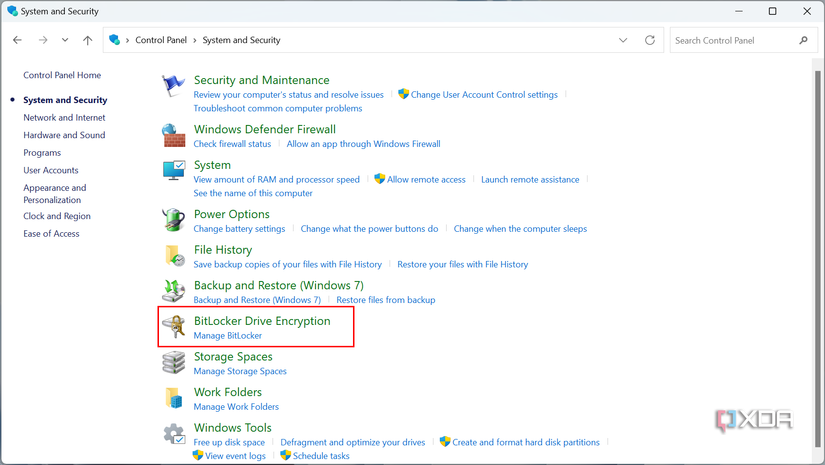Click breadcrumb chevron before Control Panel
Image resolution: width=825 pixels, height=465 pixels.
tap(127, 40)
